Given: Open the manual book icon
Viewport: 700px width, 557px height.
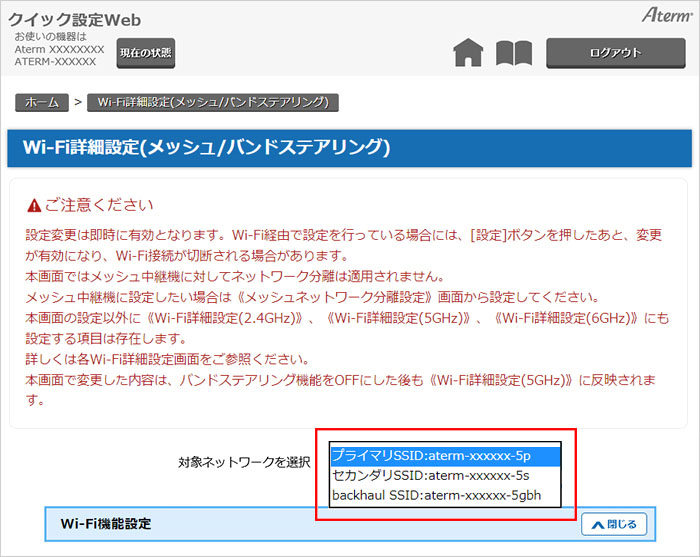Looking at the screenshot, I should 513,53.
